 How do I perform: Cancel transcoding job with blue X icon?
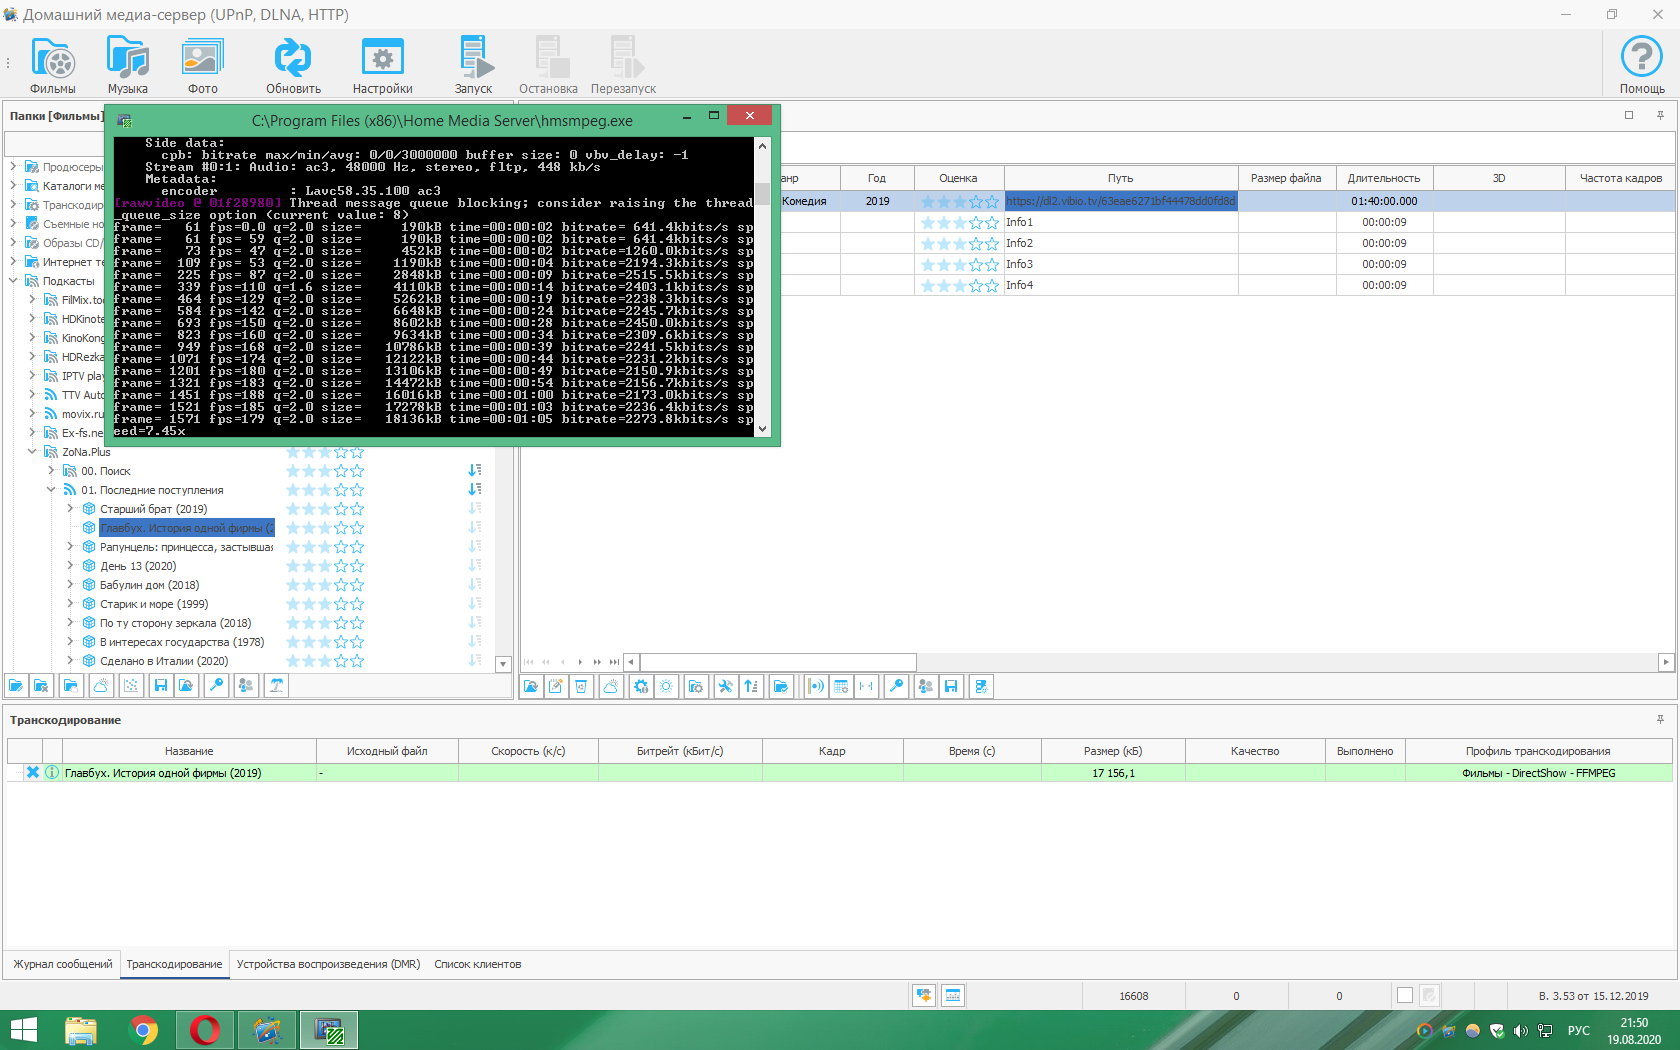pyautogui.click(x=33, y=772)
